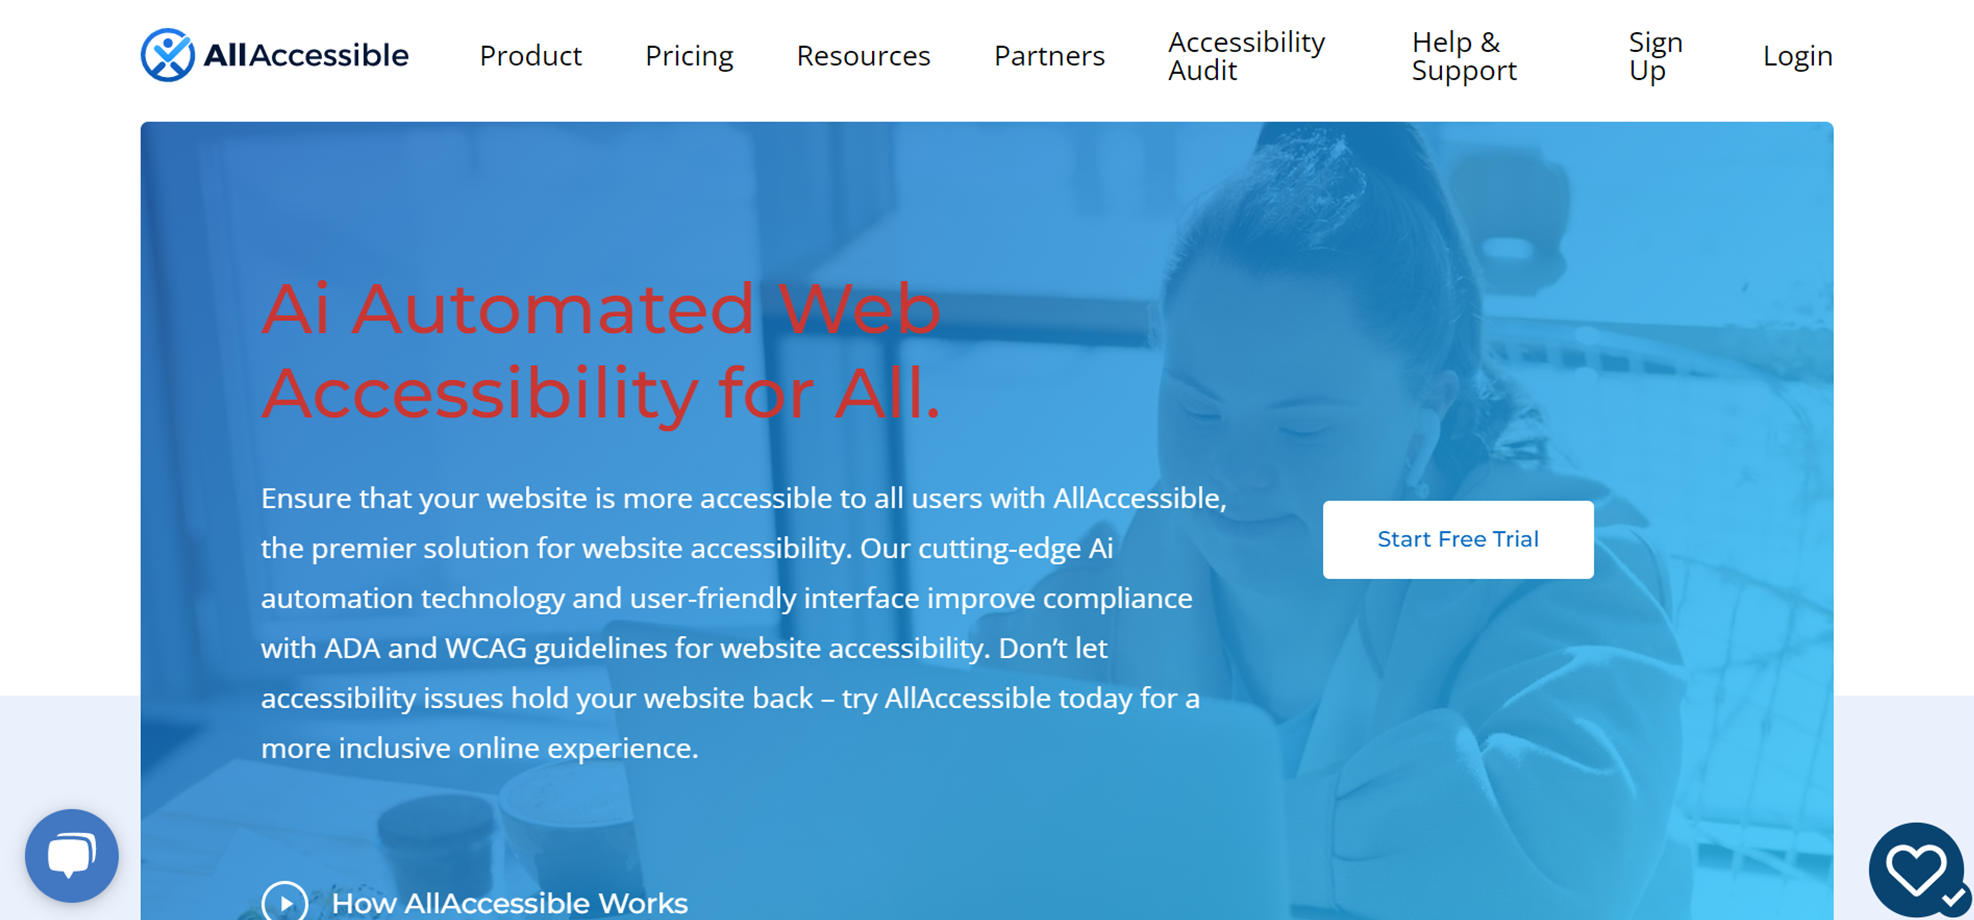Open the Product menu
Image resolution: width=1974 pixels, height=920 pixels.
(x=530, y=56)
